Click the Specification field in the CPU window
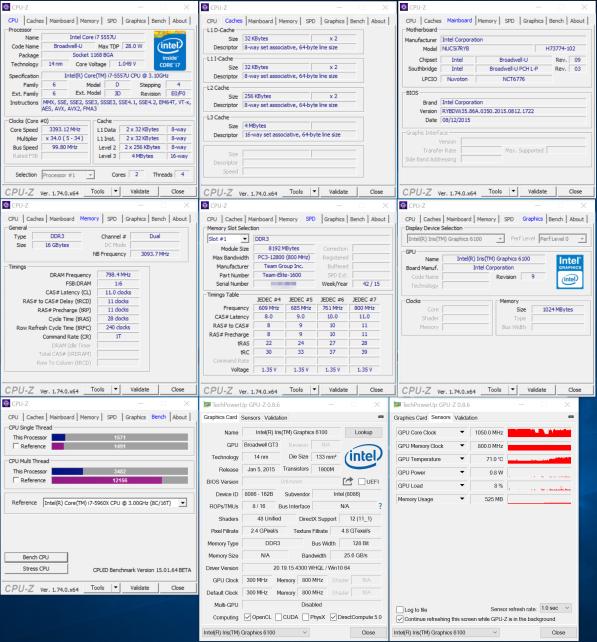This screenshot has height=642, width=597. point(116,76)
